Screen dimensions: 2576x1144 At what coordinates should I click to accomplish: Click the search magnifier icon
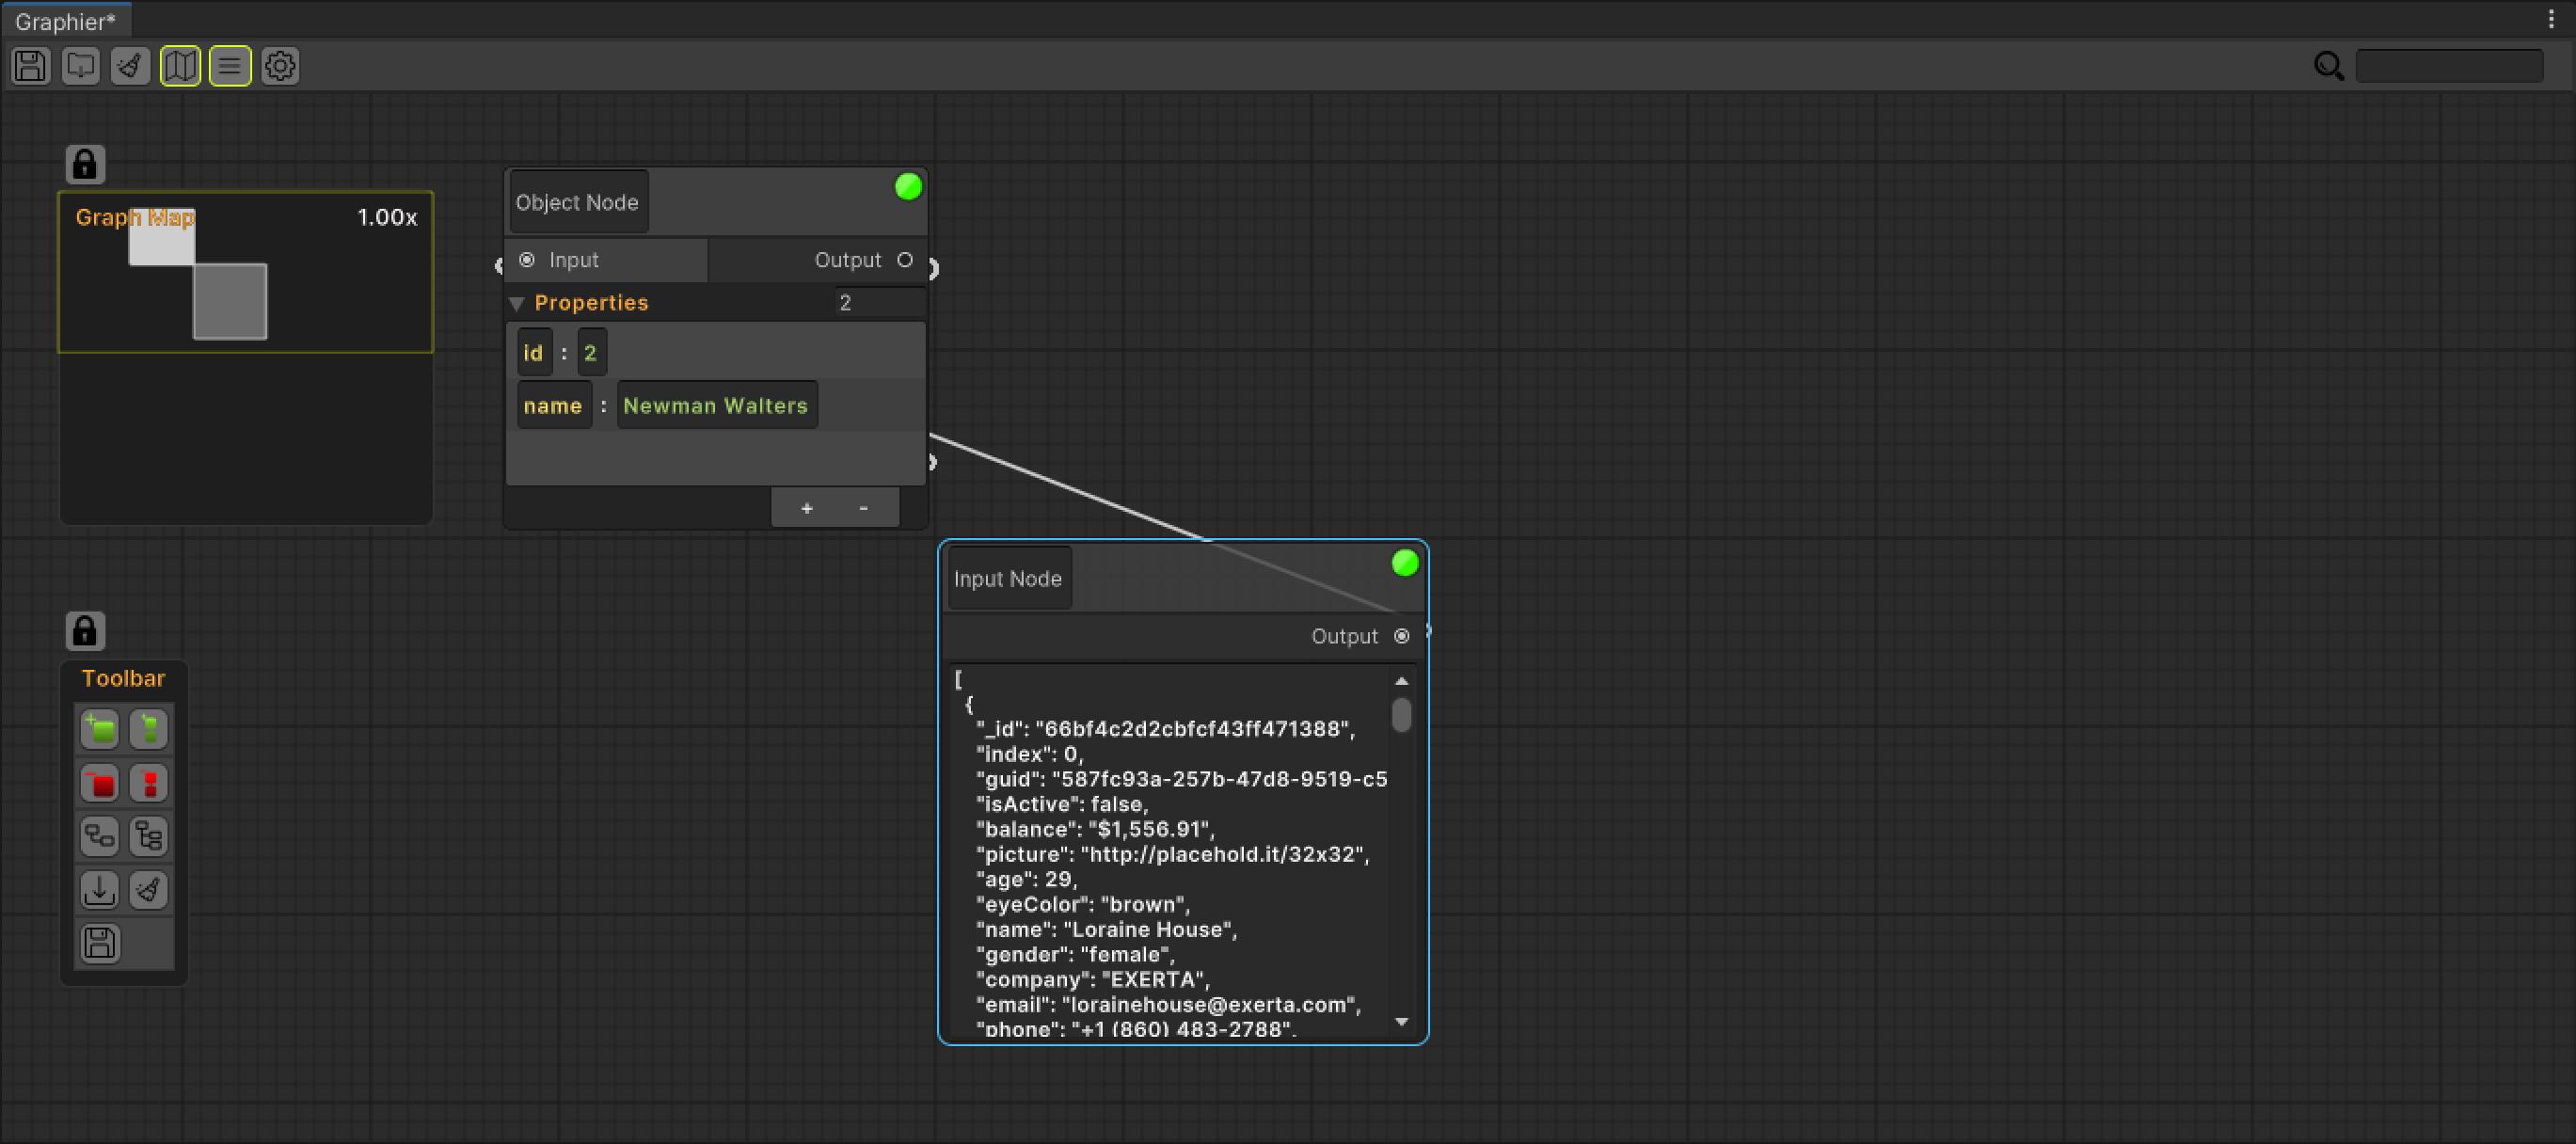point(2328,66)
